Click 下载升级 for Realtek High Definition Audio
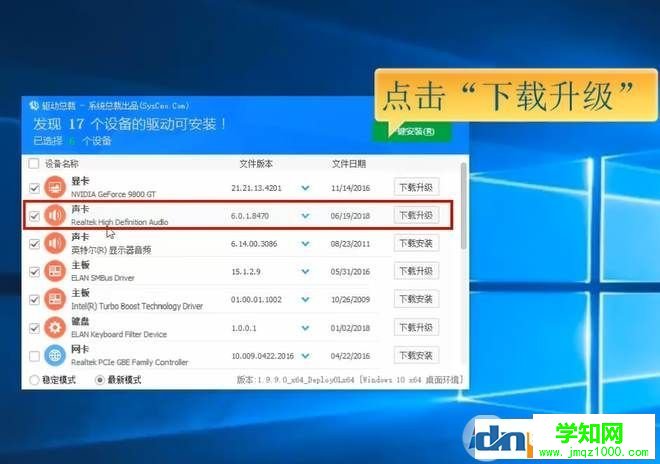Image resolution: width=660 pixels, height=464 pixels. tap(416, 215)
